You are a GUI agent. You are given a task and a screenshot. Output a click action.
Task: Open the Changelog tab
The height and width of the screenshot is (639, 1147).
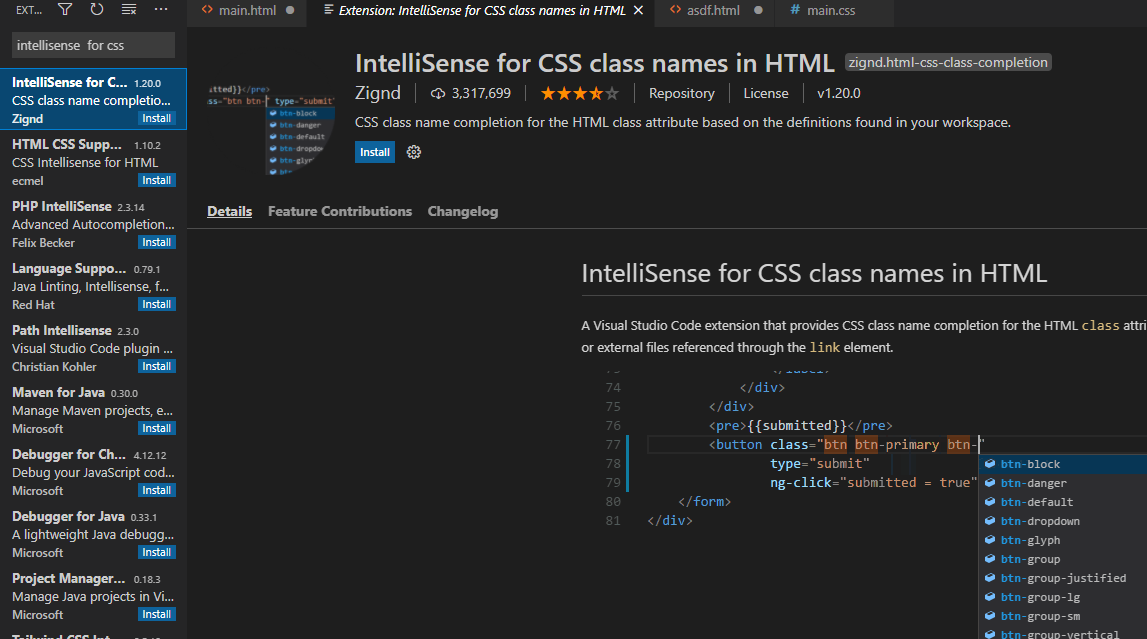click(x=463, y=211)
